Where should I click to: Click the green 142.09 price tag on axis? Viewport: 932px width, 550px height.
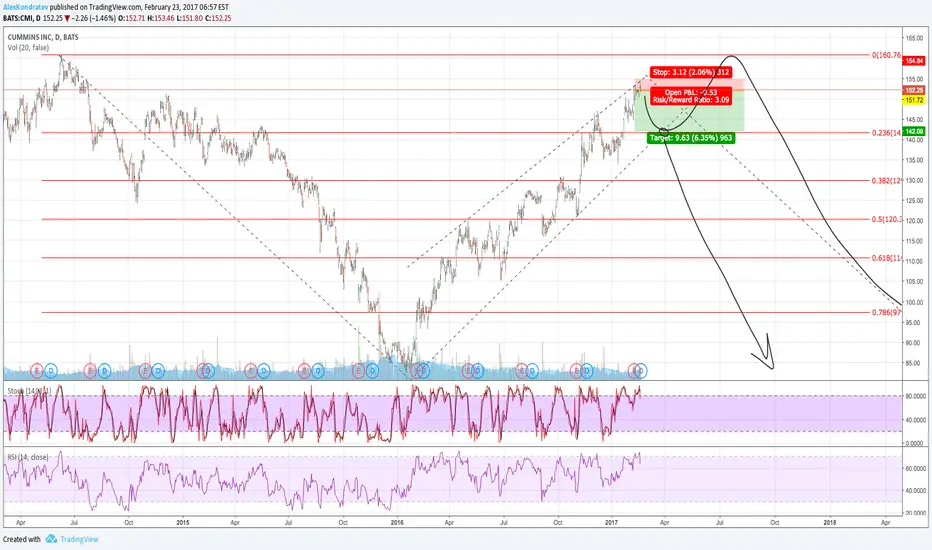point(914,131)
